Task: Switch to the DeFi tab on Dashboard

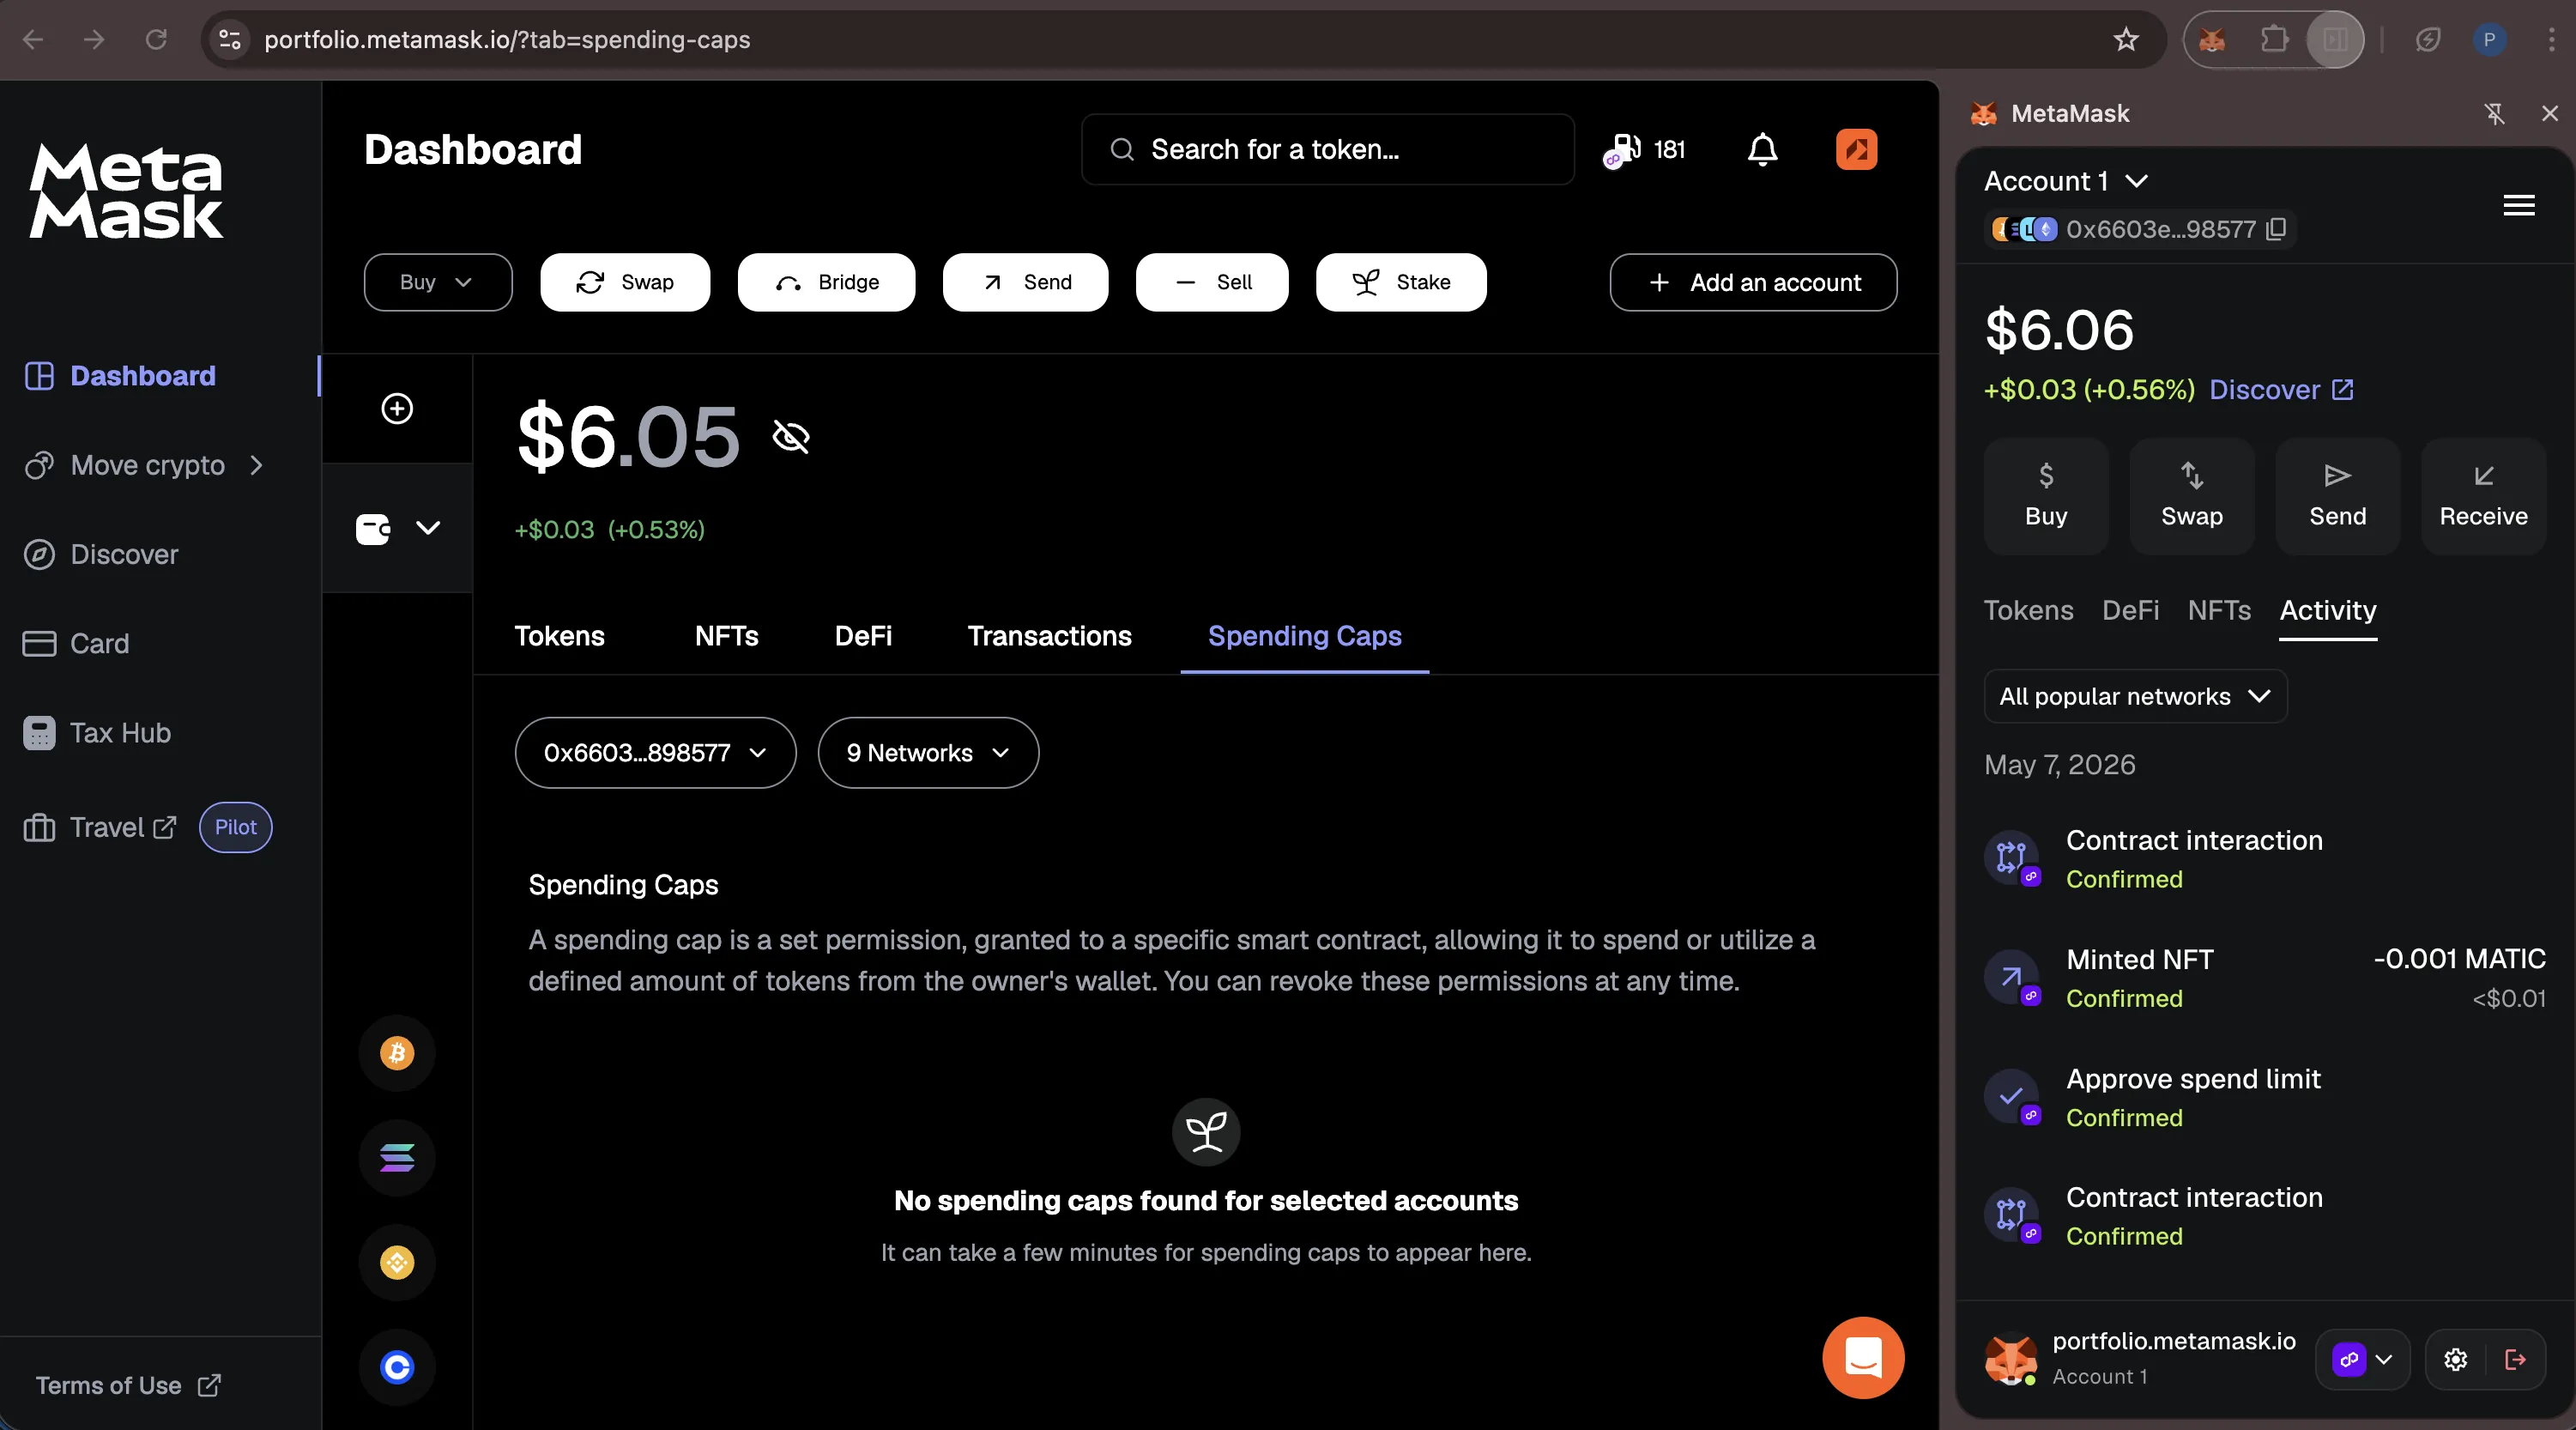Action: pos(863,637)
